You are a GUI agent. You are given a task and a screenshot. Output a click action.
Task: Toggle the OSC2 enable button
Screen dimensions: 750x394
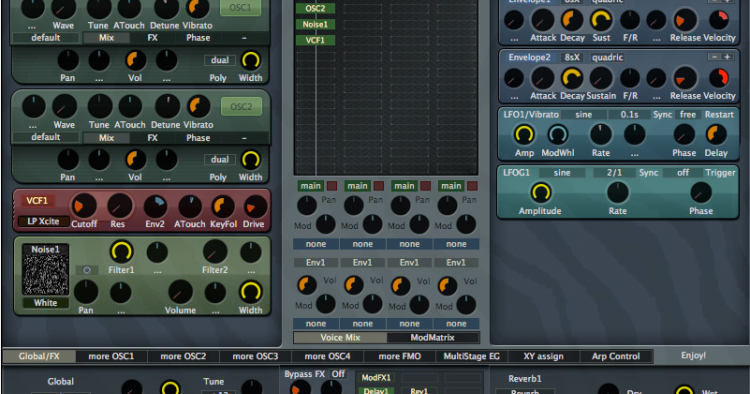click(241, 107)
